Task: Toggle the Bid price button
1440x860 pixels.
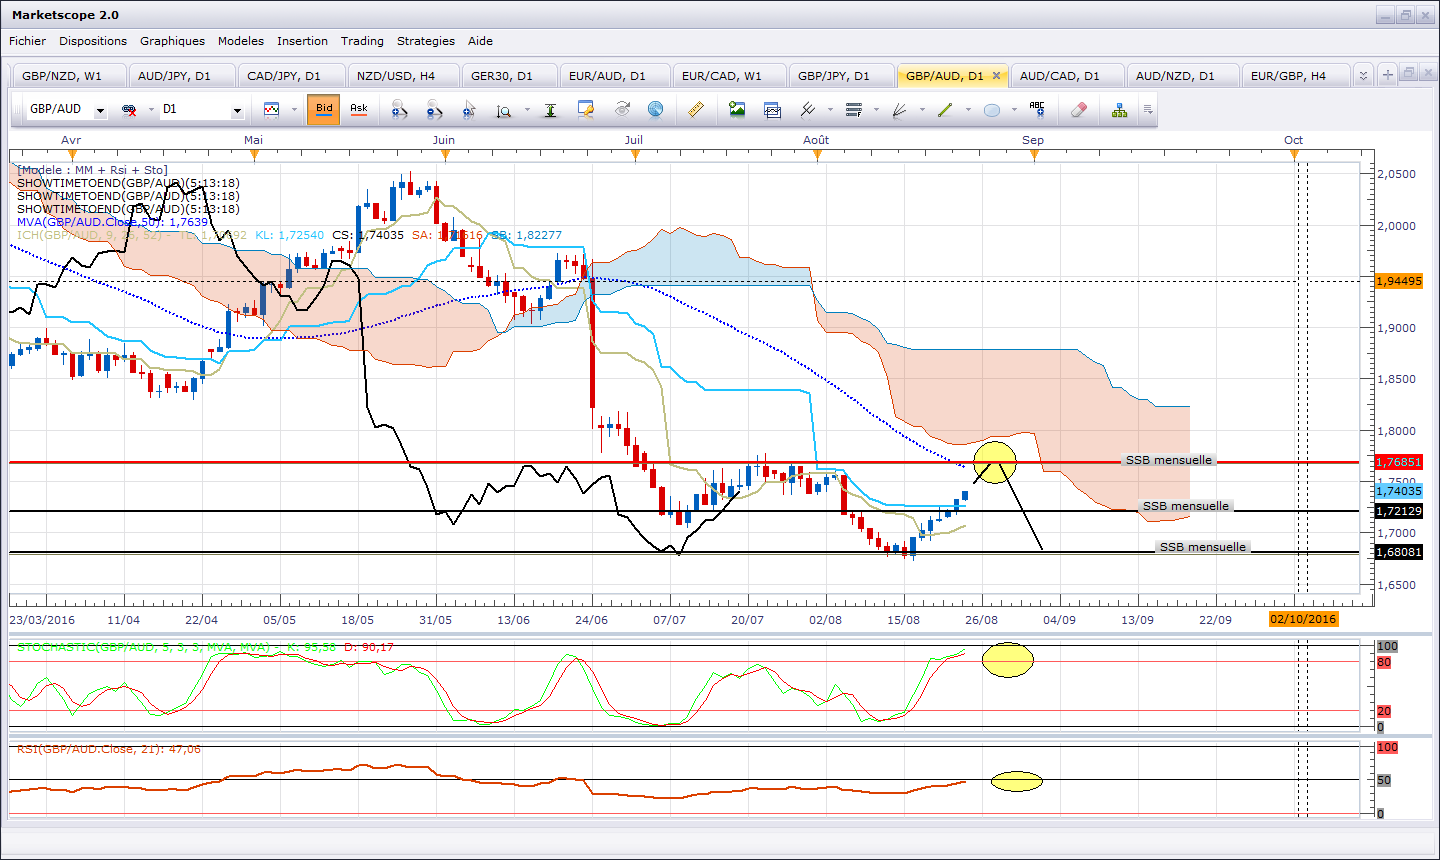Action: point(324,109)
